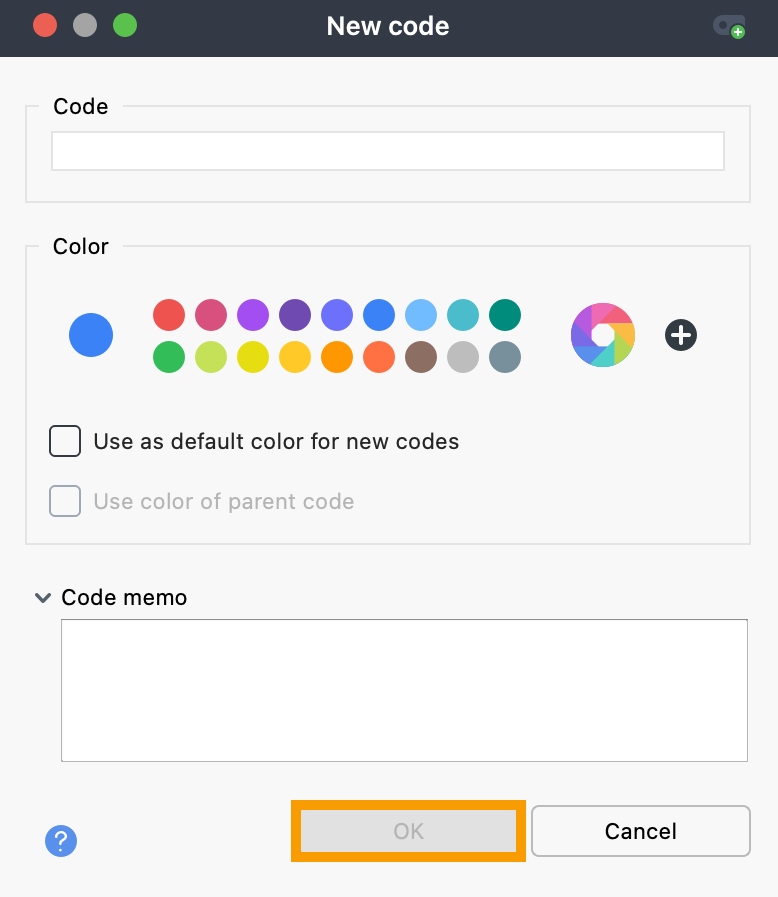Viewport: 778px width, 897px height.
Task: Click the Cancel button
Action: coord(640,831)
